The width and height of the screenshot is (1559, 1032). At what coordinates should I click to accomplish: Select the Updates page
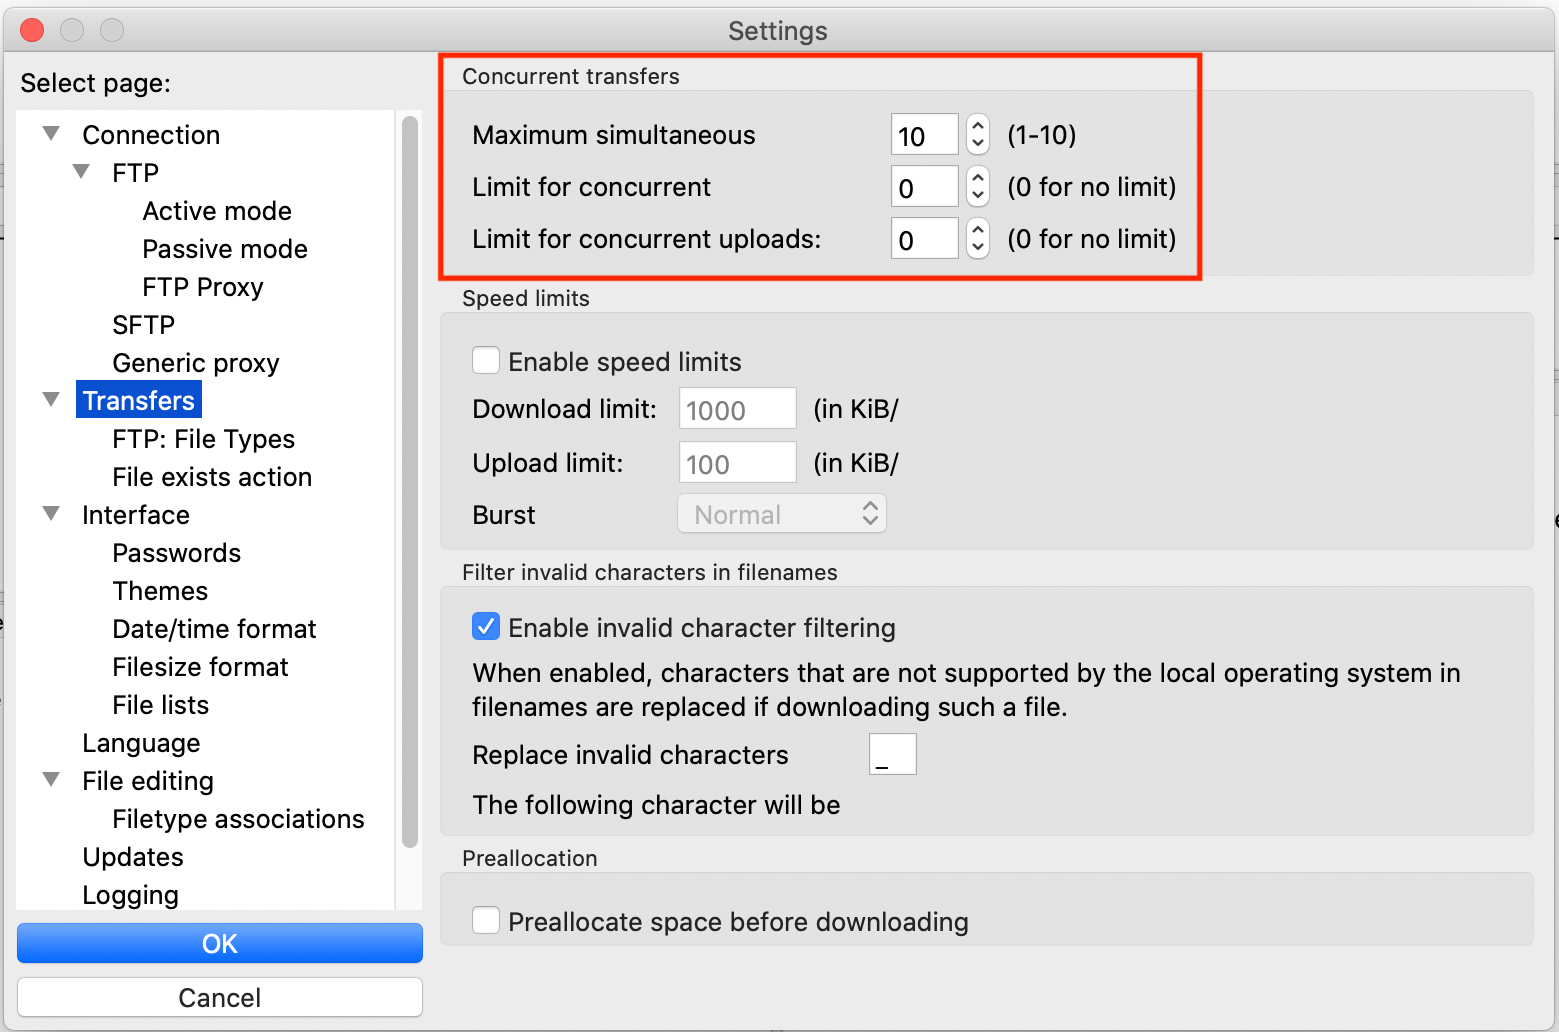point(133,856)
